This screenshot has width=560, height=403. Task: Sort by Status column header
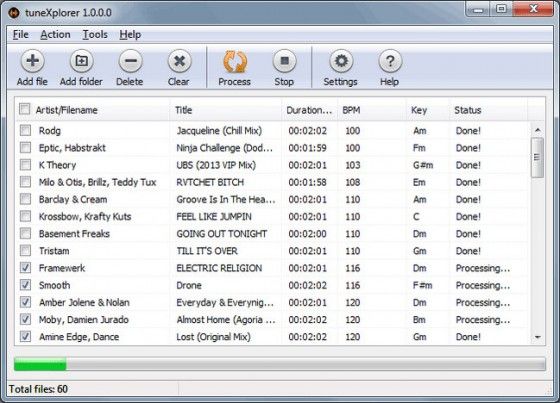(x=468, y=110)
